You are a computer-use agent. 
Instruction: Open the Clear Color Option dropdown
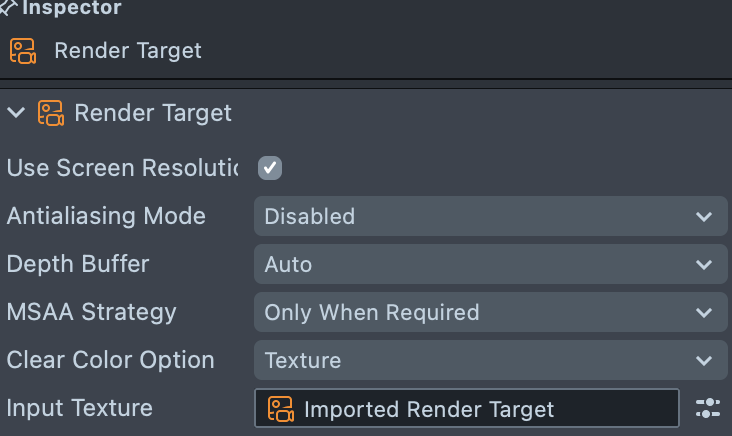(490, 360)
